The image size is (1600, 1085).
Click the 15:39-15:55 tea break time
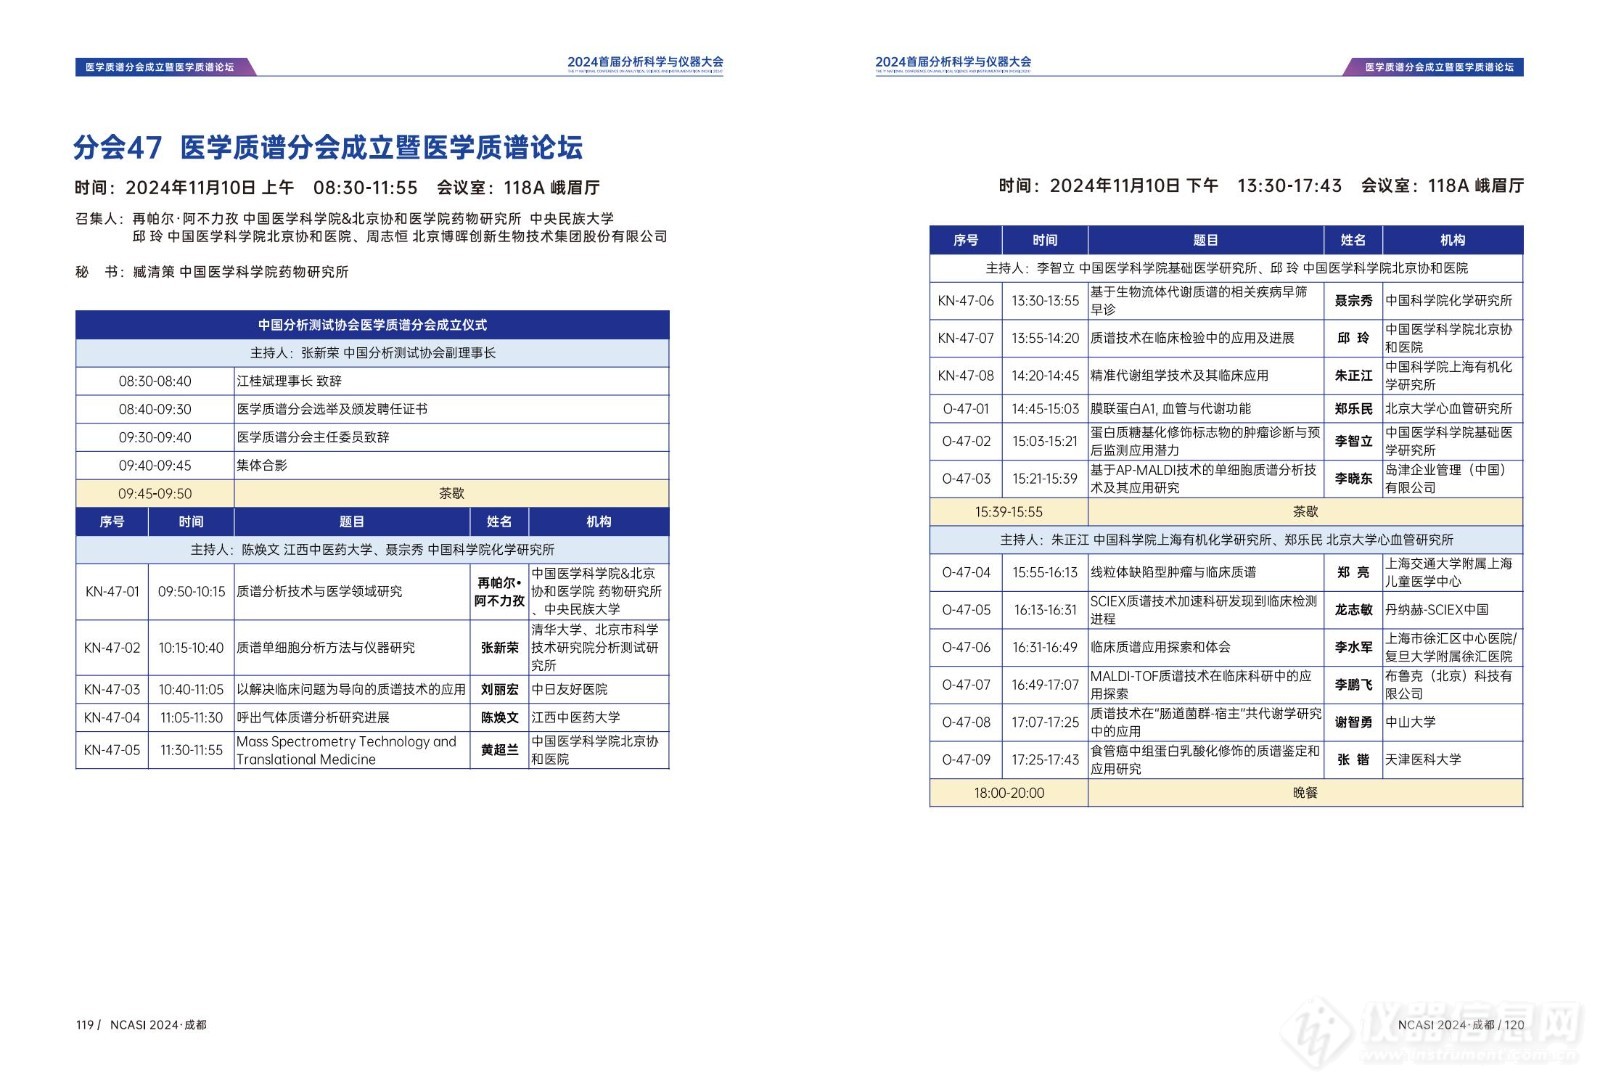click(1009, 512)
